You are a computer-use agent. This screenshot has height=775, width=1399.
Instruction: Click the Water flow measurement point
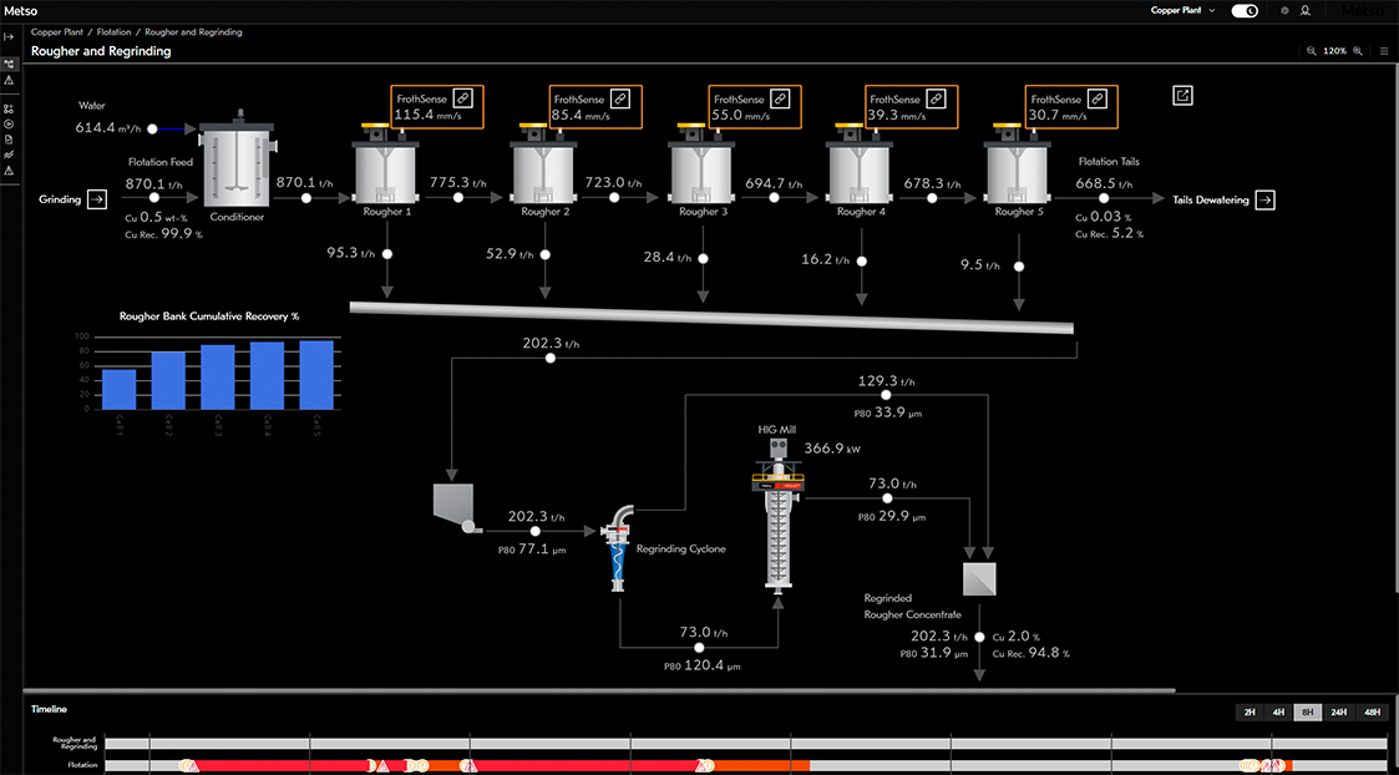pyautogui.click(x=152, y=128)
